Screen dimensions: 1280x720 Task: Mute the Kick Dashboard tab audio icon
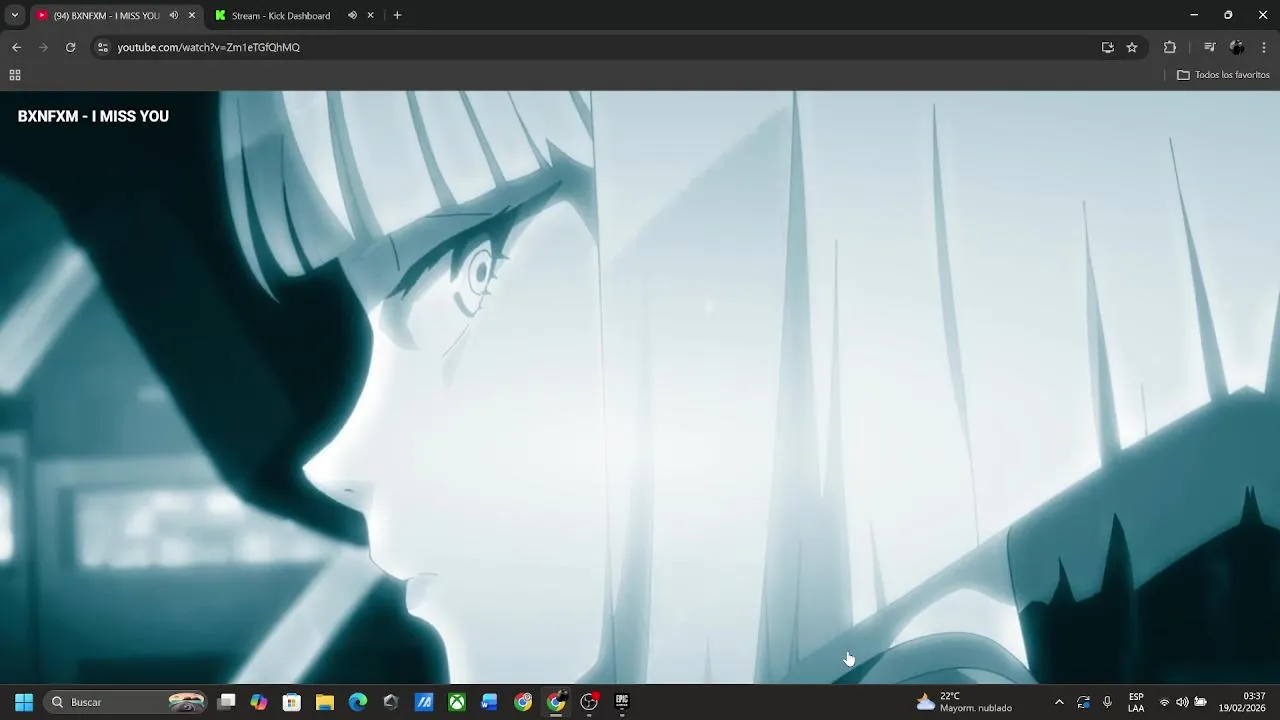coord(352,15)
